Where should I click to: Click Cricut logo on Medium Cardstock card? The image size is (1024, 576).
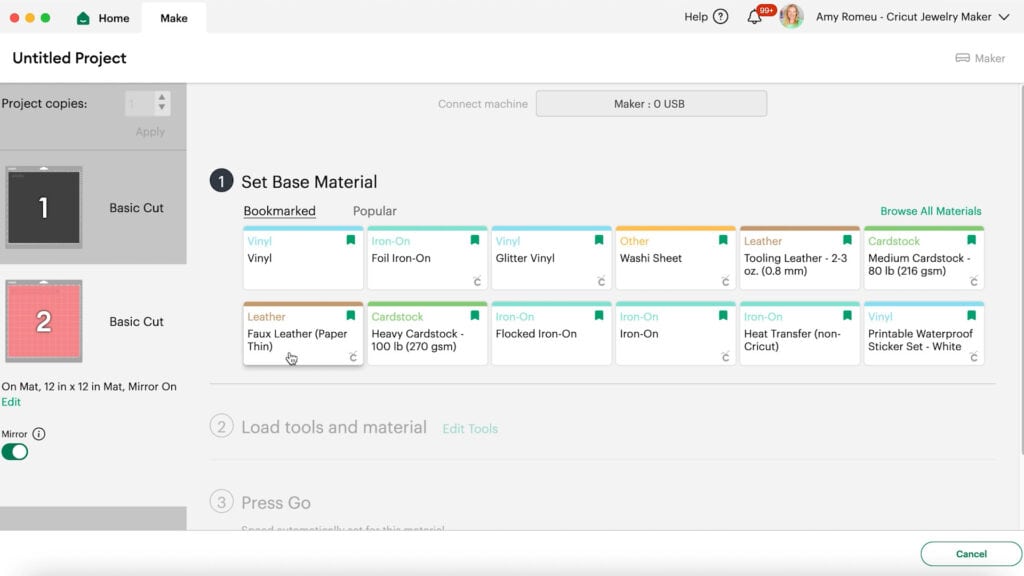(974, 281)
